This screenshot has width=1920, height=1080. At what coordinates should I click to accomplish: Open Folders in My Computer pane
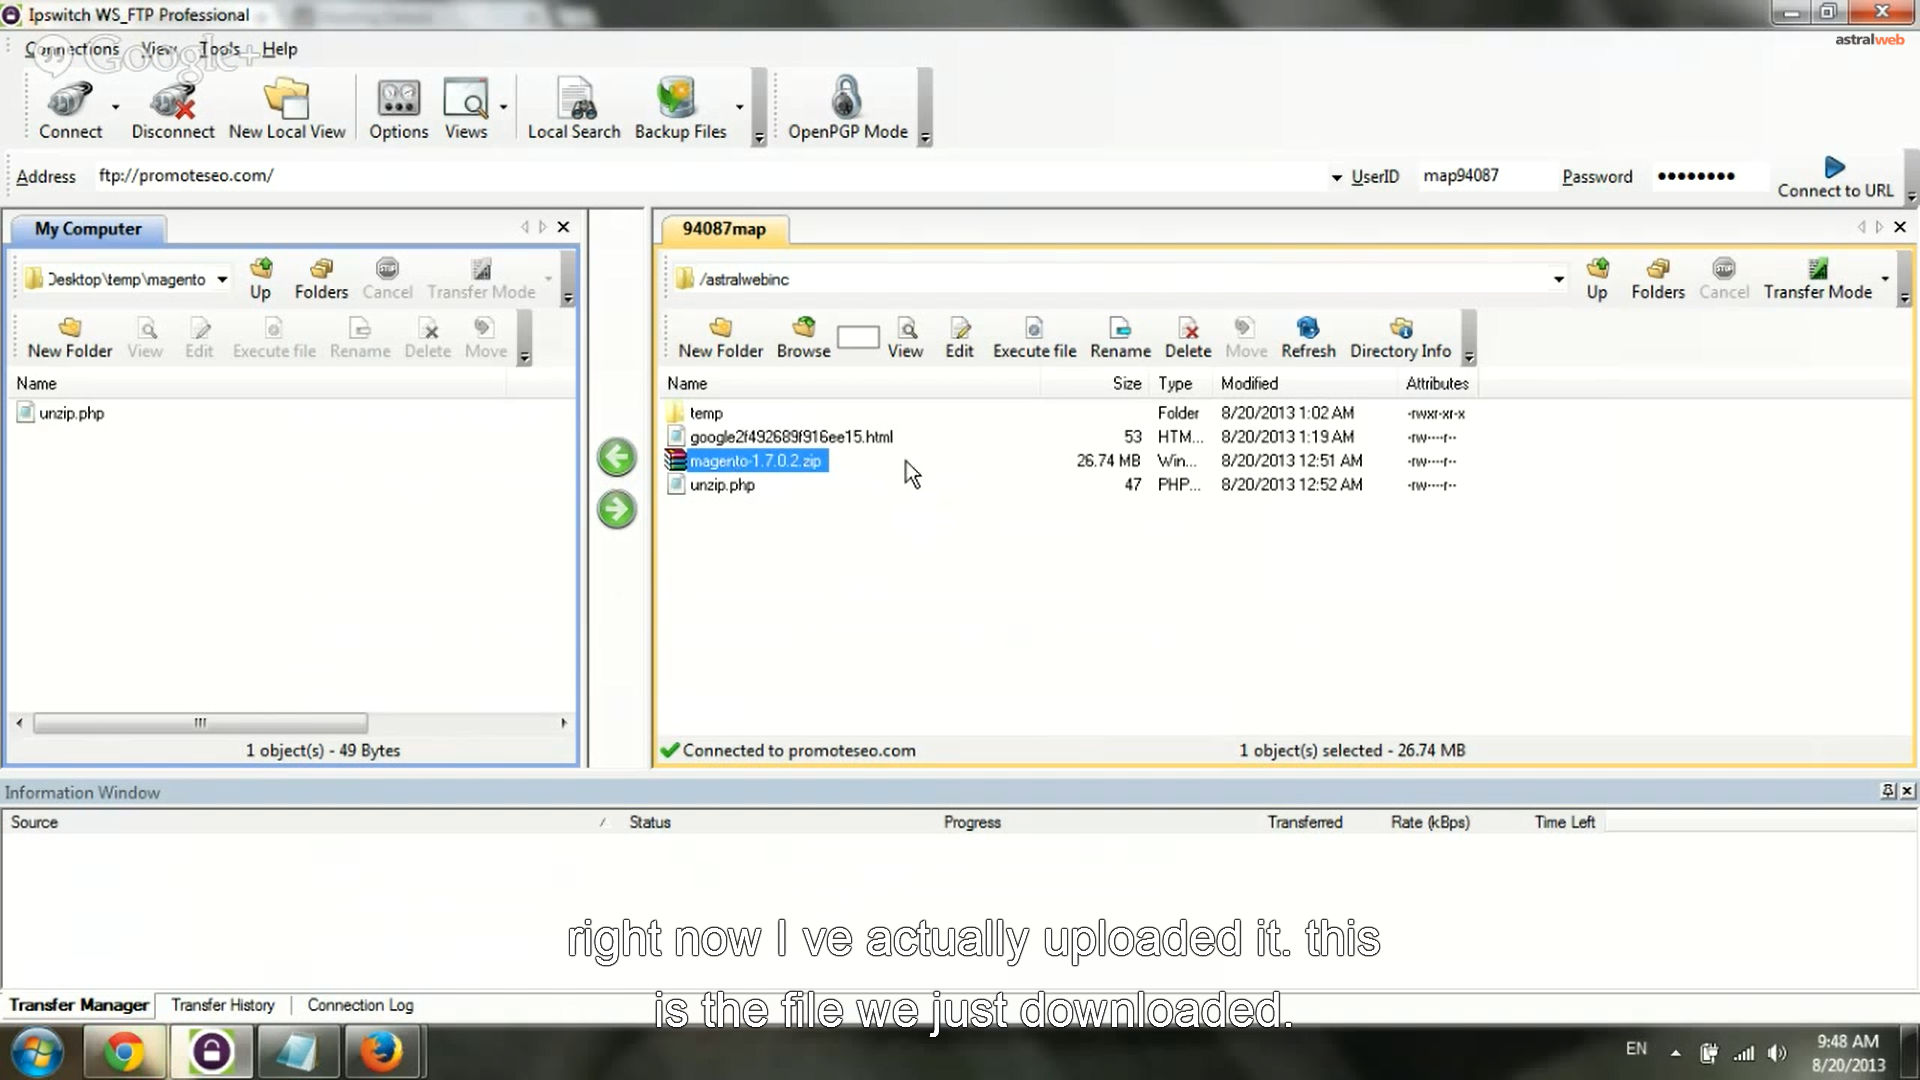321,279
